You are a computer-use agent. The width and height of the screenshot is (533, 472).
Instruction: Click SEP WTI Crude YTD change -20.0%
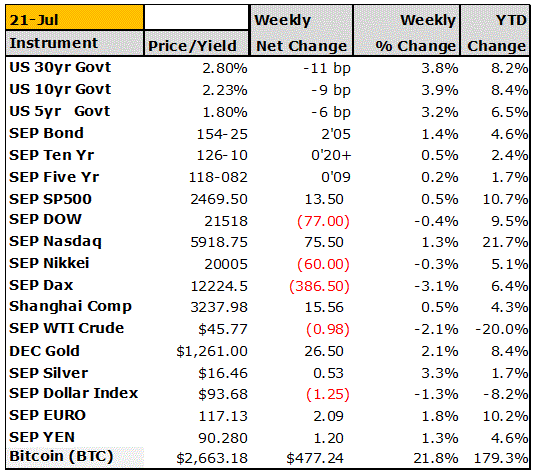point(501,329)
